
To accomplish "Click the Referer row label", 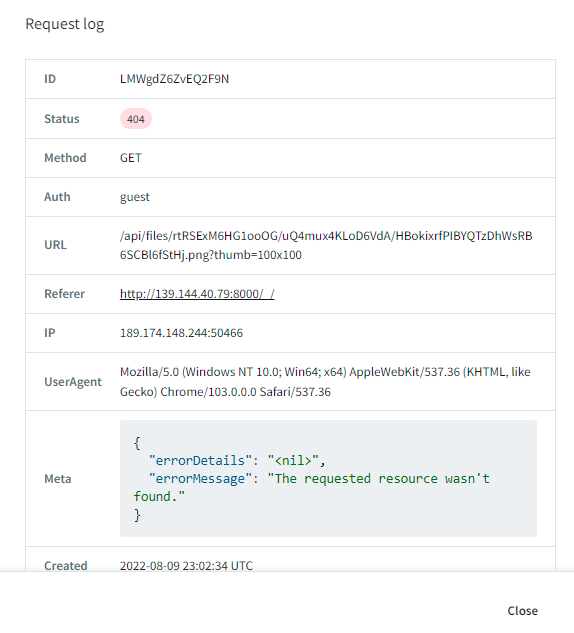I will [65, 293].
